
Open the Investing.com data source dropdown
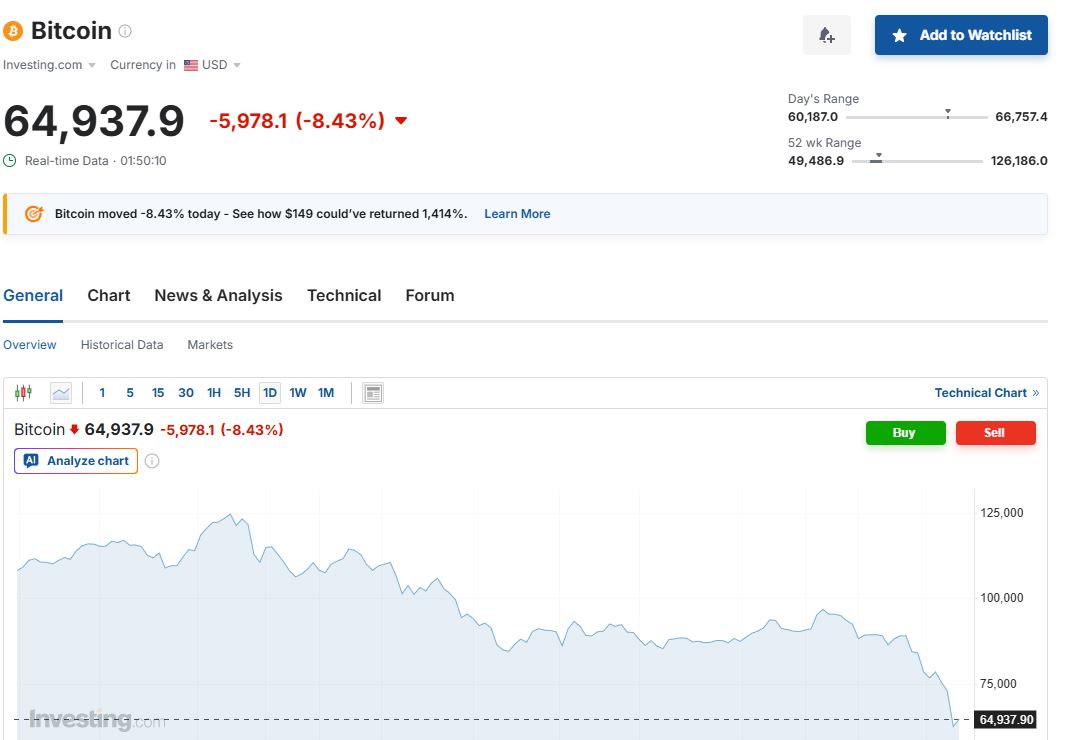coord(50,65)
